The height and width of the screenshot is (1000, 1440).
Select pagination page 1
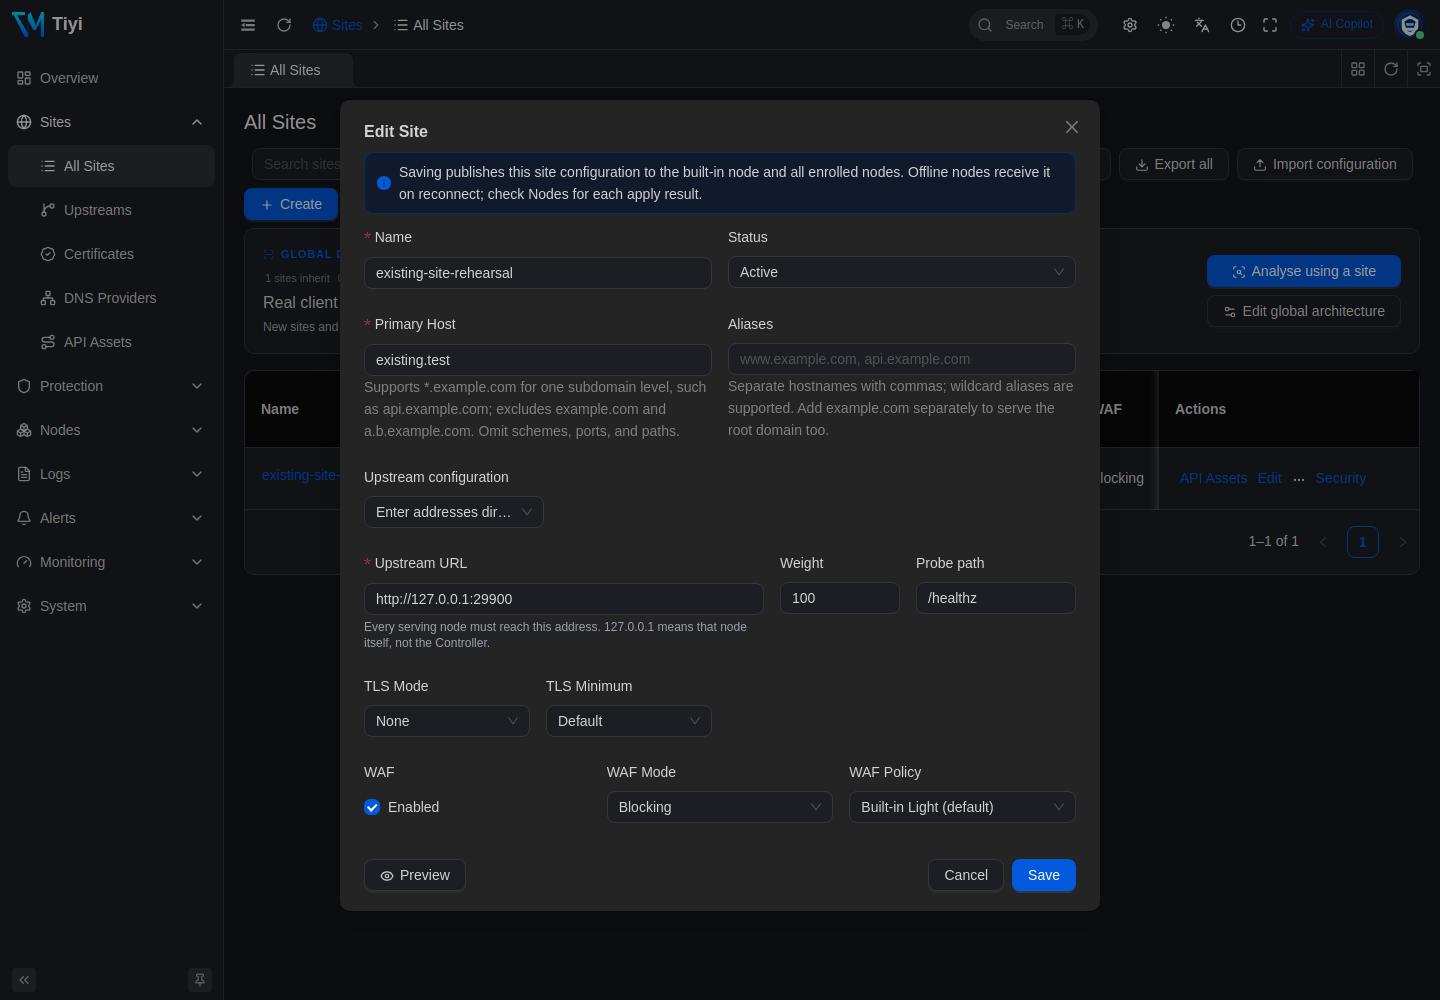(1362, 542)
